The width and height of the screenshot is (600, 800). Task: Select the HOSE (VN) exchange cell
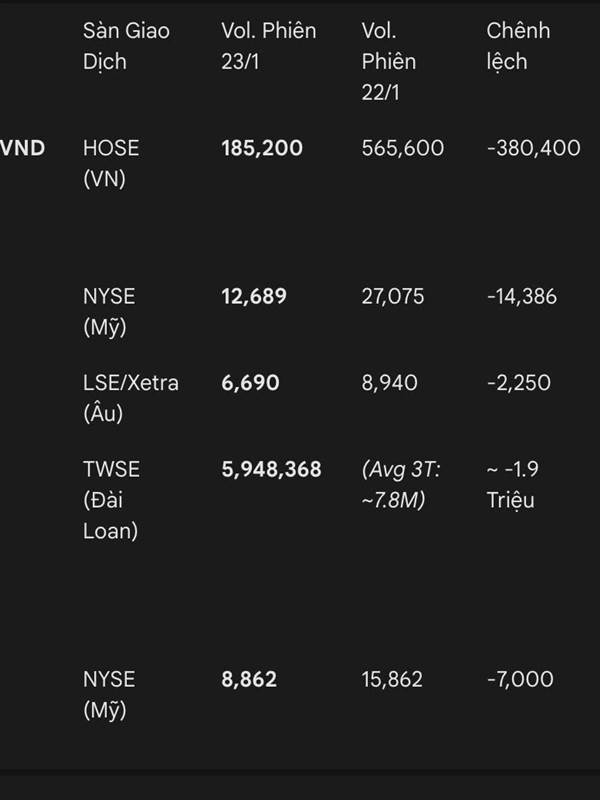111,164
